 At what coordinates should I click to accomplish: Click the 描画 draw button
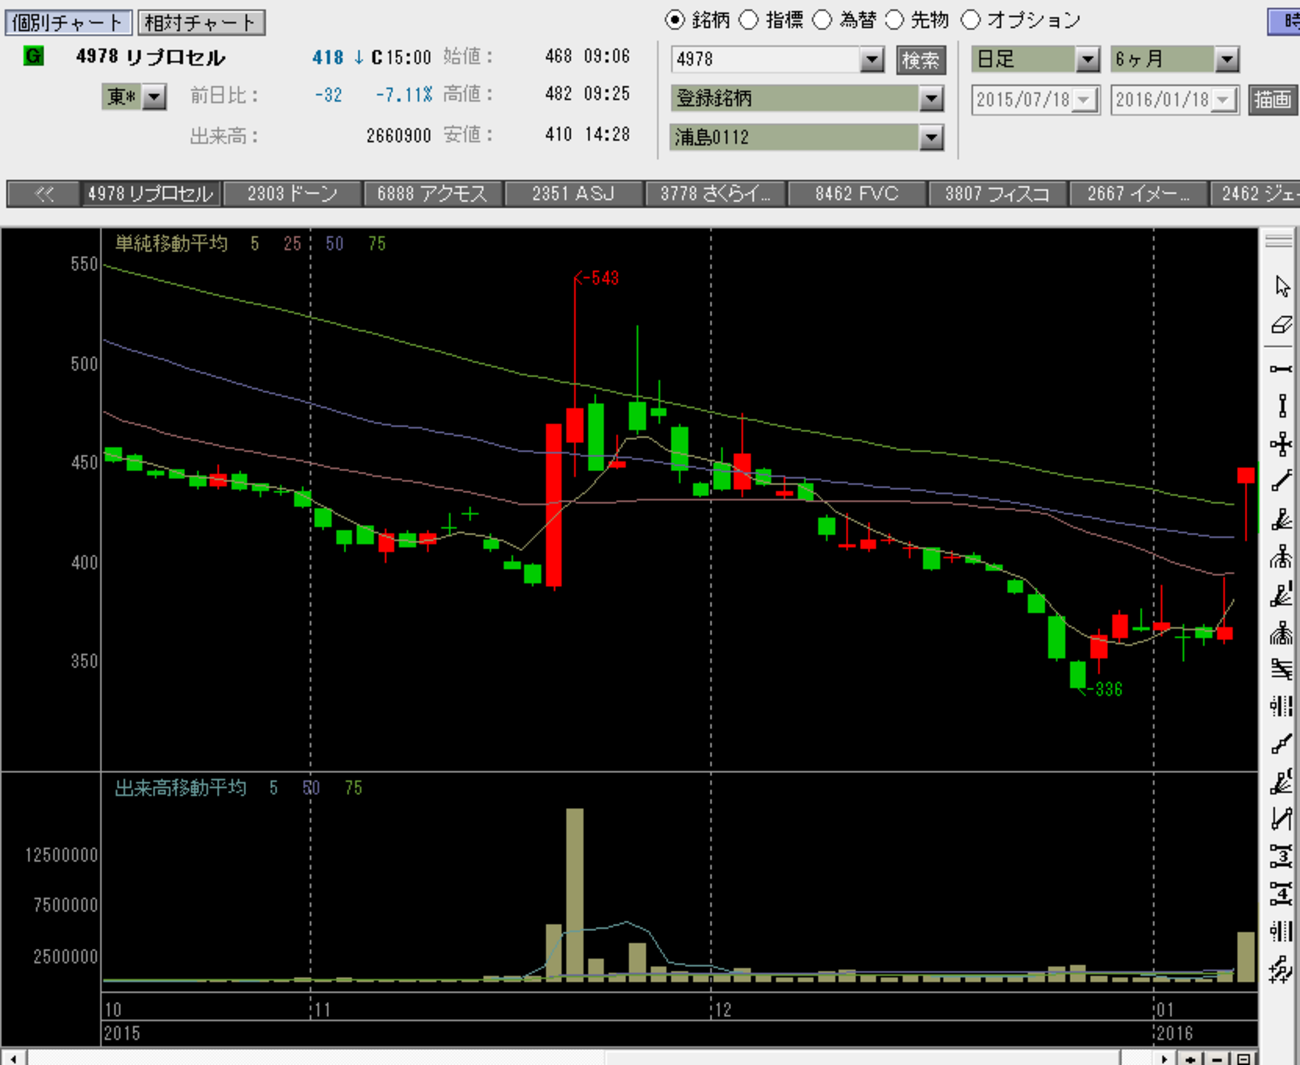click(1272, 100)
